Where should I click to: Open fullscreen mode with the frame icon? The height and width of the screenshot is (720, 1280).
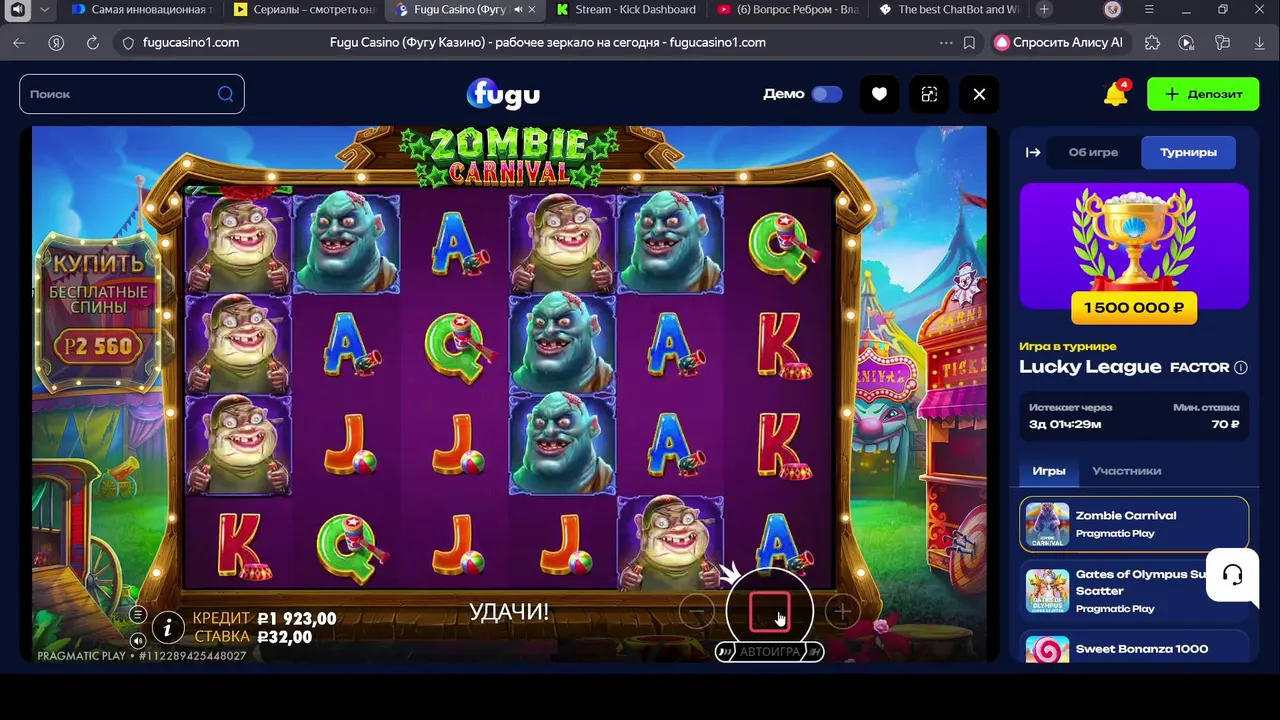[929, 94]
